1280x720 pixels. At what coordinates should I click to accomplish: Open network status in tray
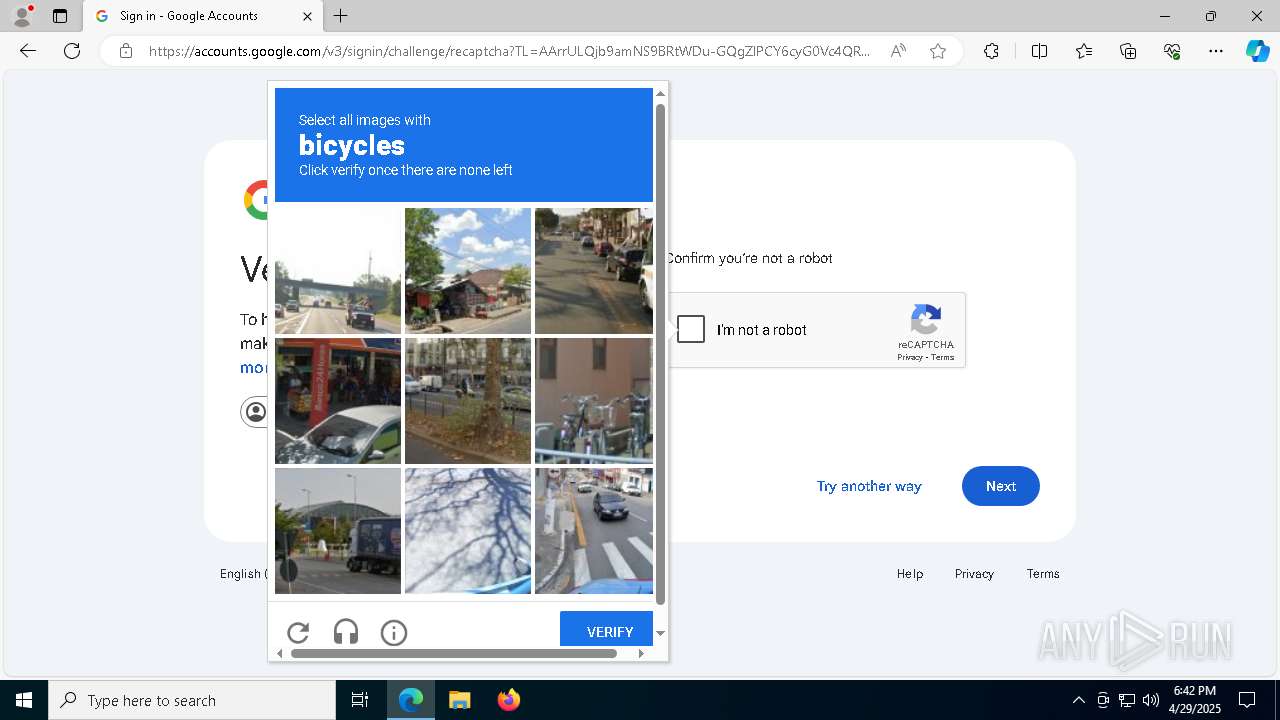1127,700
